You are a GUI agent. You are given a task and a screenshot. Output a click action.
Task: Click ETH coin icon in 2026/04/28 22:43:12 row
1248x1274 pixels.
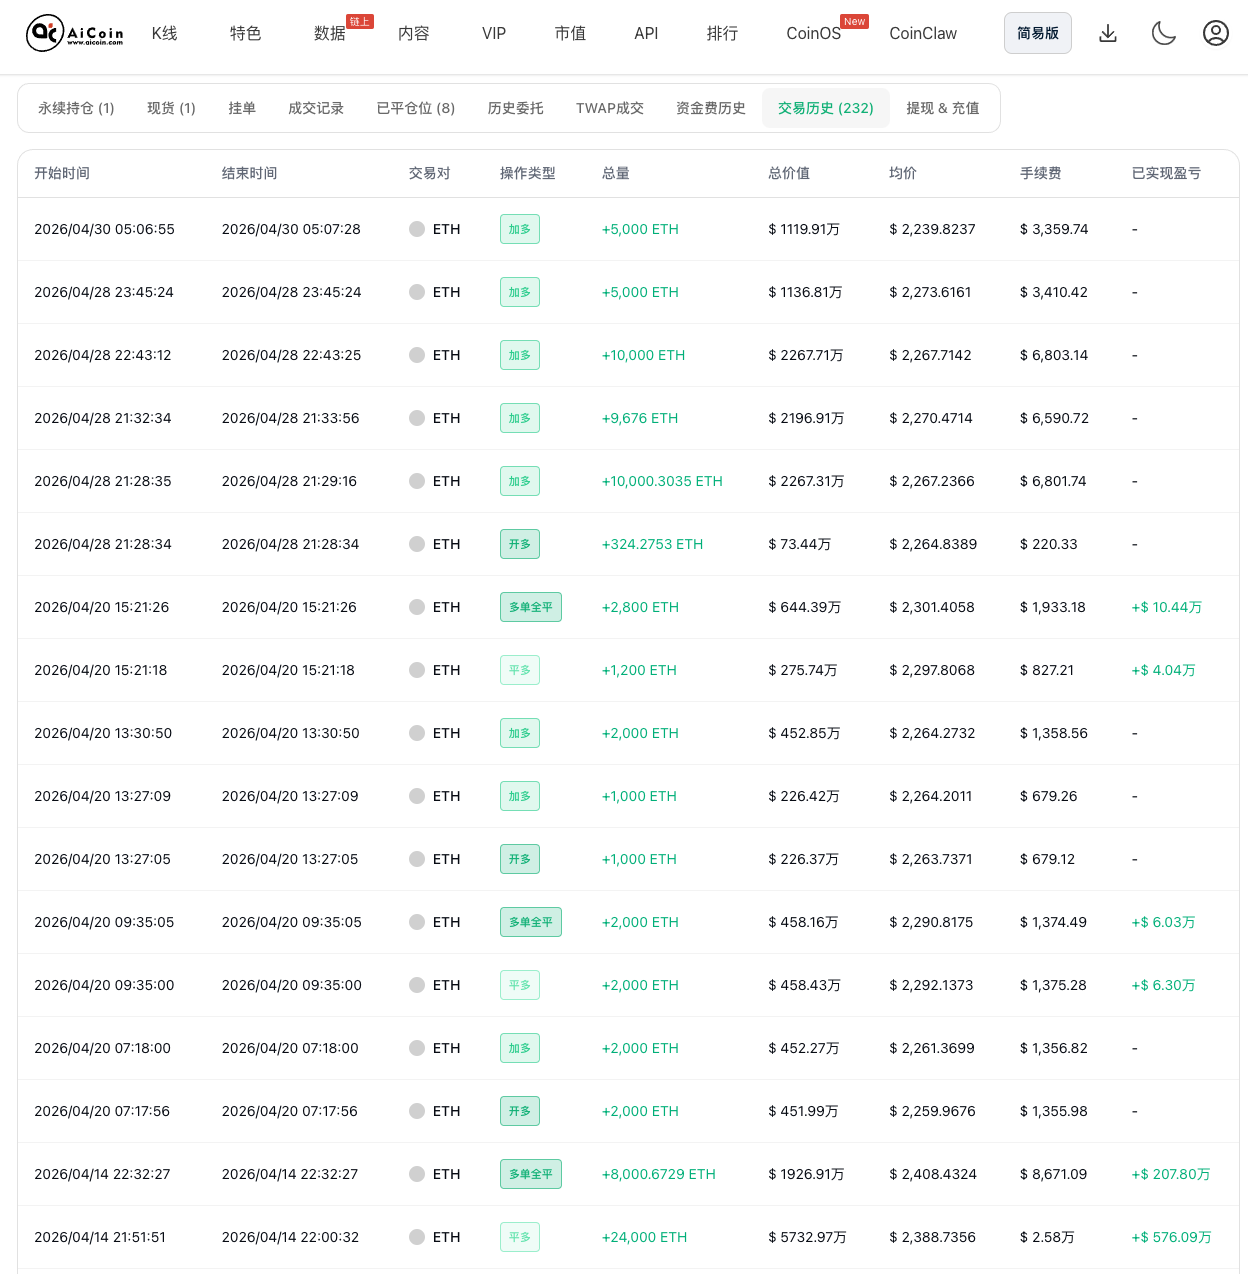417,355
